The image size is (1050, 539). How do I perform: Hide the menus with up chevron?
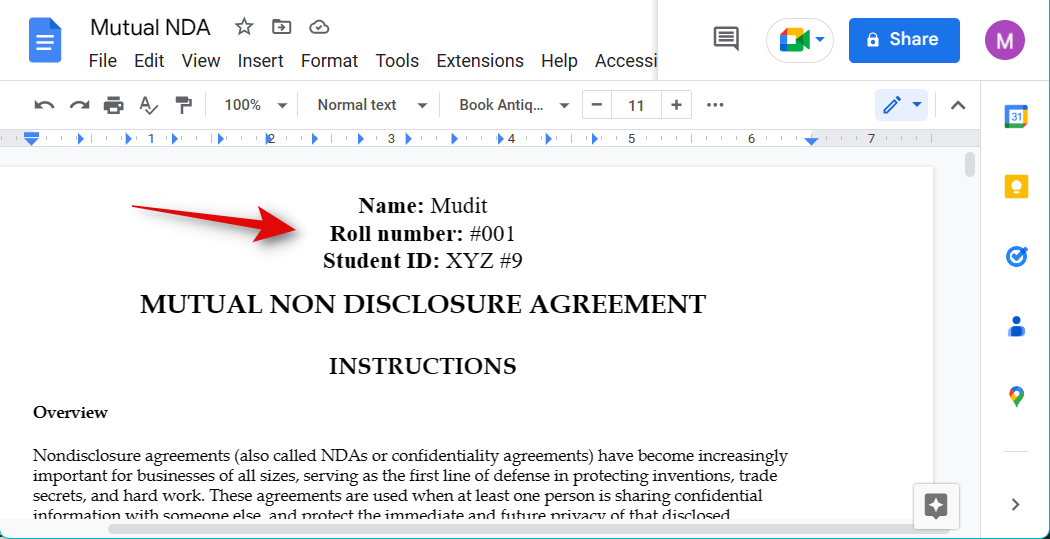[x=958, y=105]
